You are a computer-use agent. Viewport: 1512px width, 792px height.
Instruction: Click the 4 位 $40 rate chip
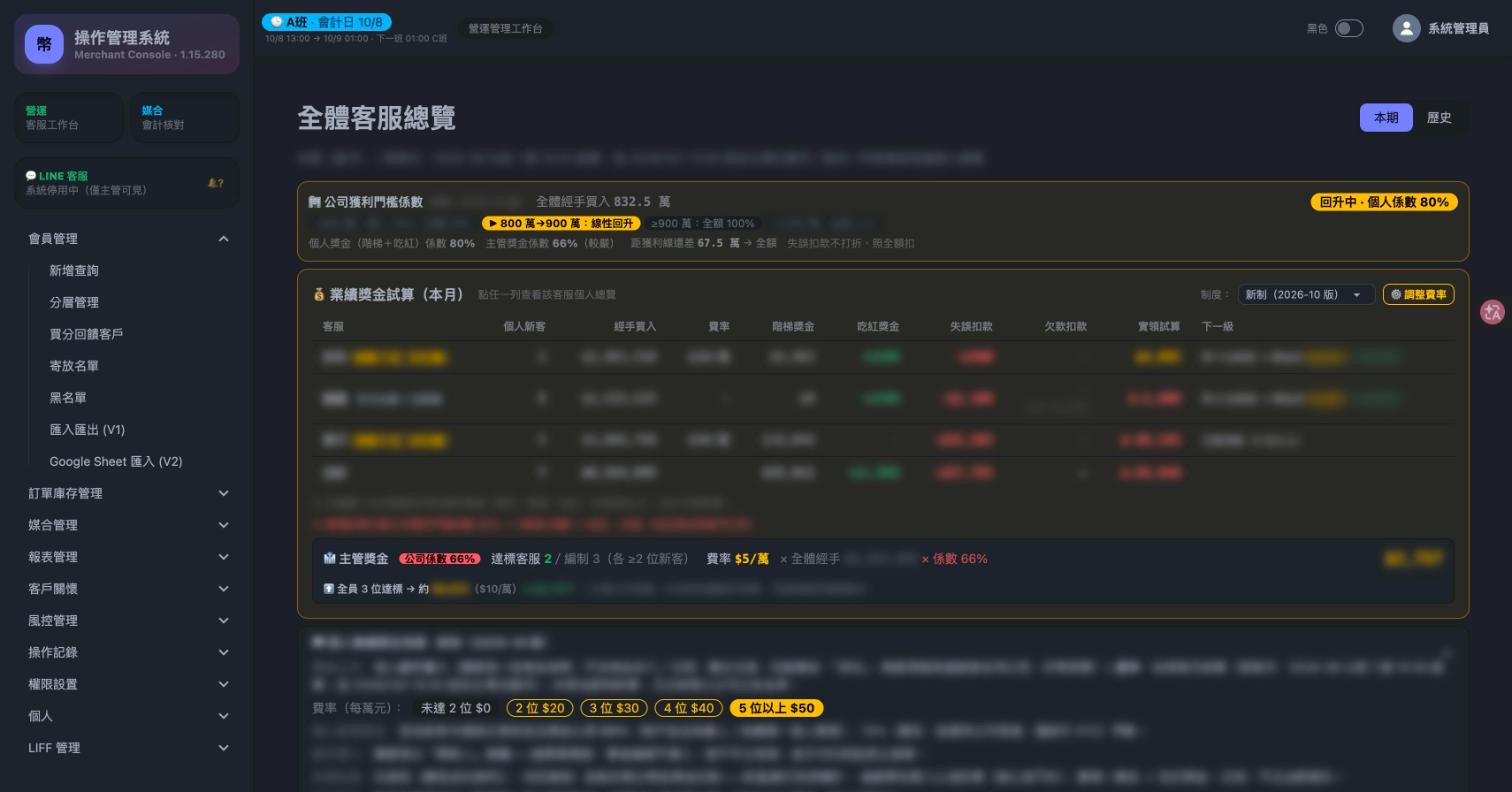[688, 708]
